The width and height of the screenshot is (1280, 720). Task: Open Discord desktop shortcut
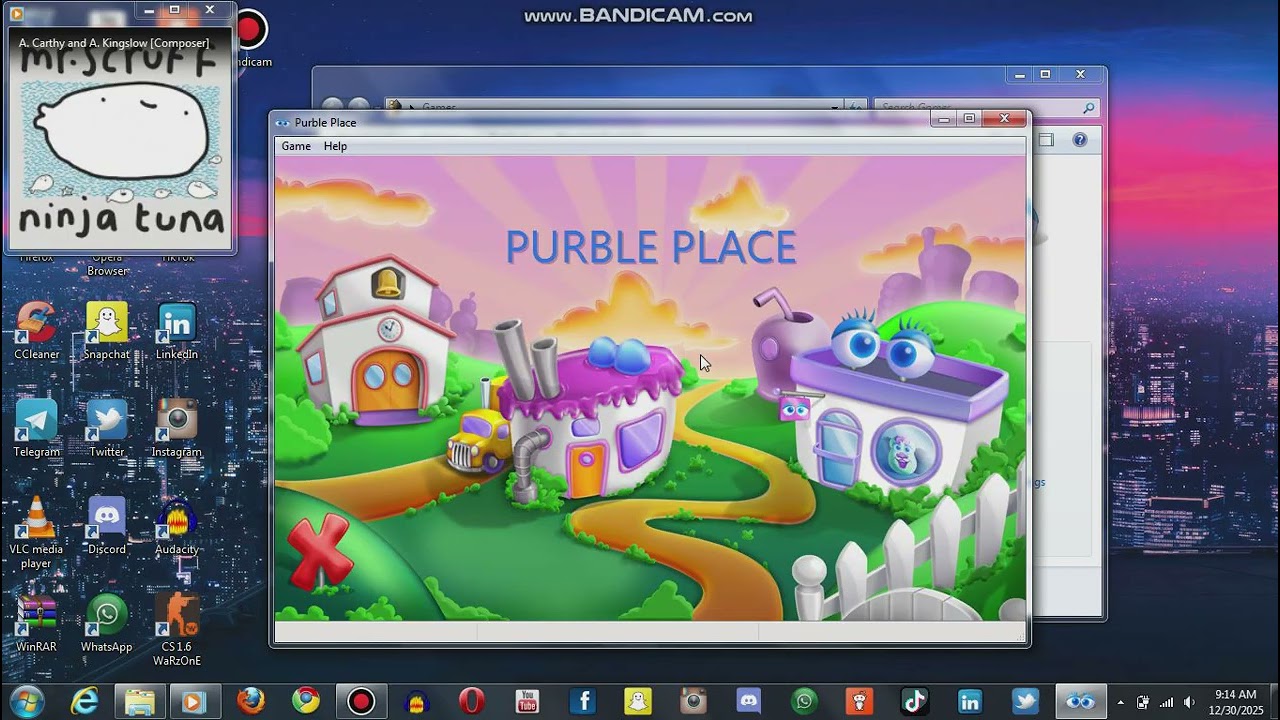click(x=107, y=526)
